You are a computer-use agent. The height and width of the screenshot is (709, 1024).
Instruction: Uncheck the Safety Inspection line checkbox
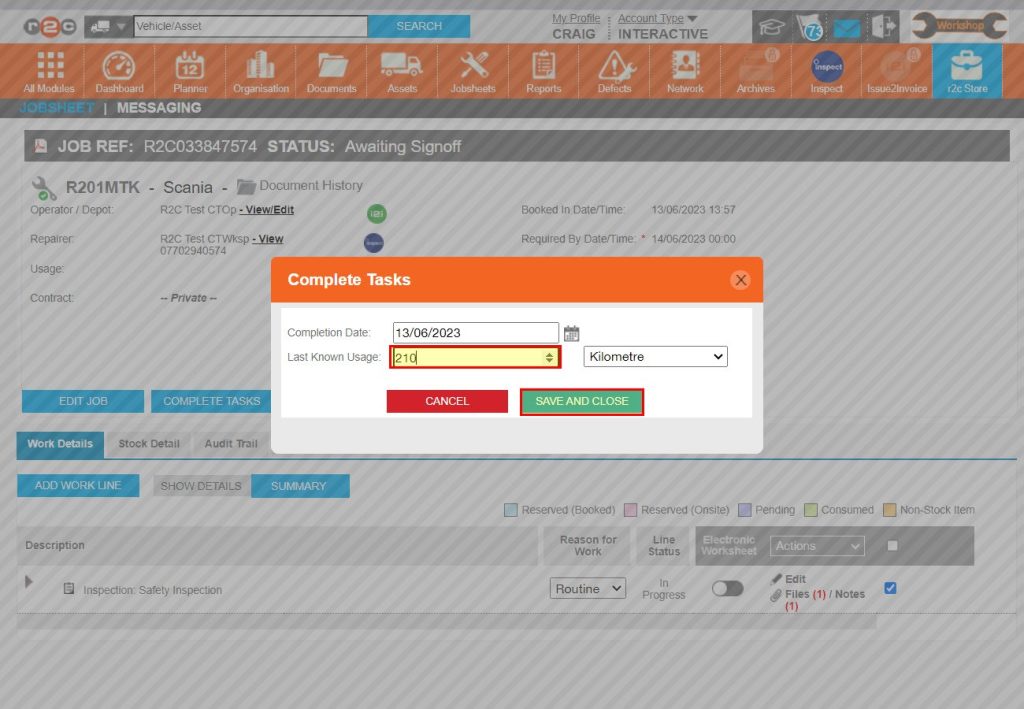pos(890,588)
